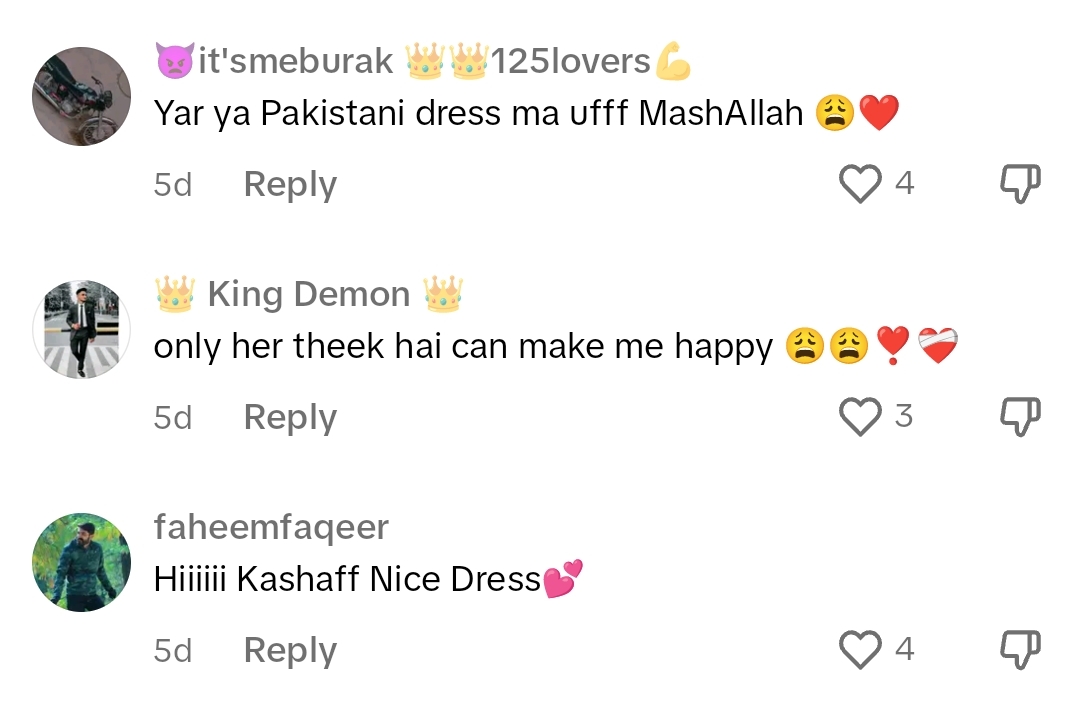Viewport: 1080px width, 710px height.
Task: Like it'smeburak's comment with the heart icon
Action: pos(858,183)
